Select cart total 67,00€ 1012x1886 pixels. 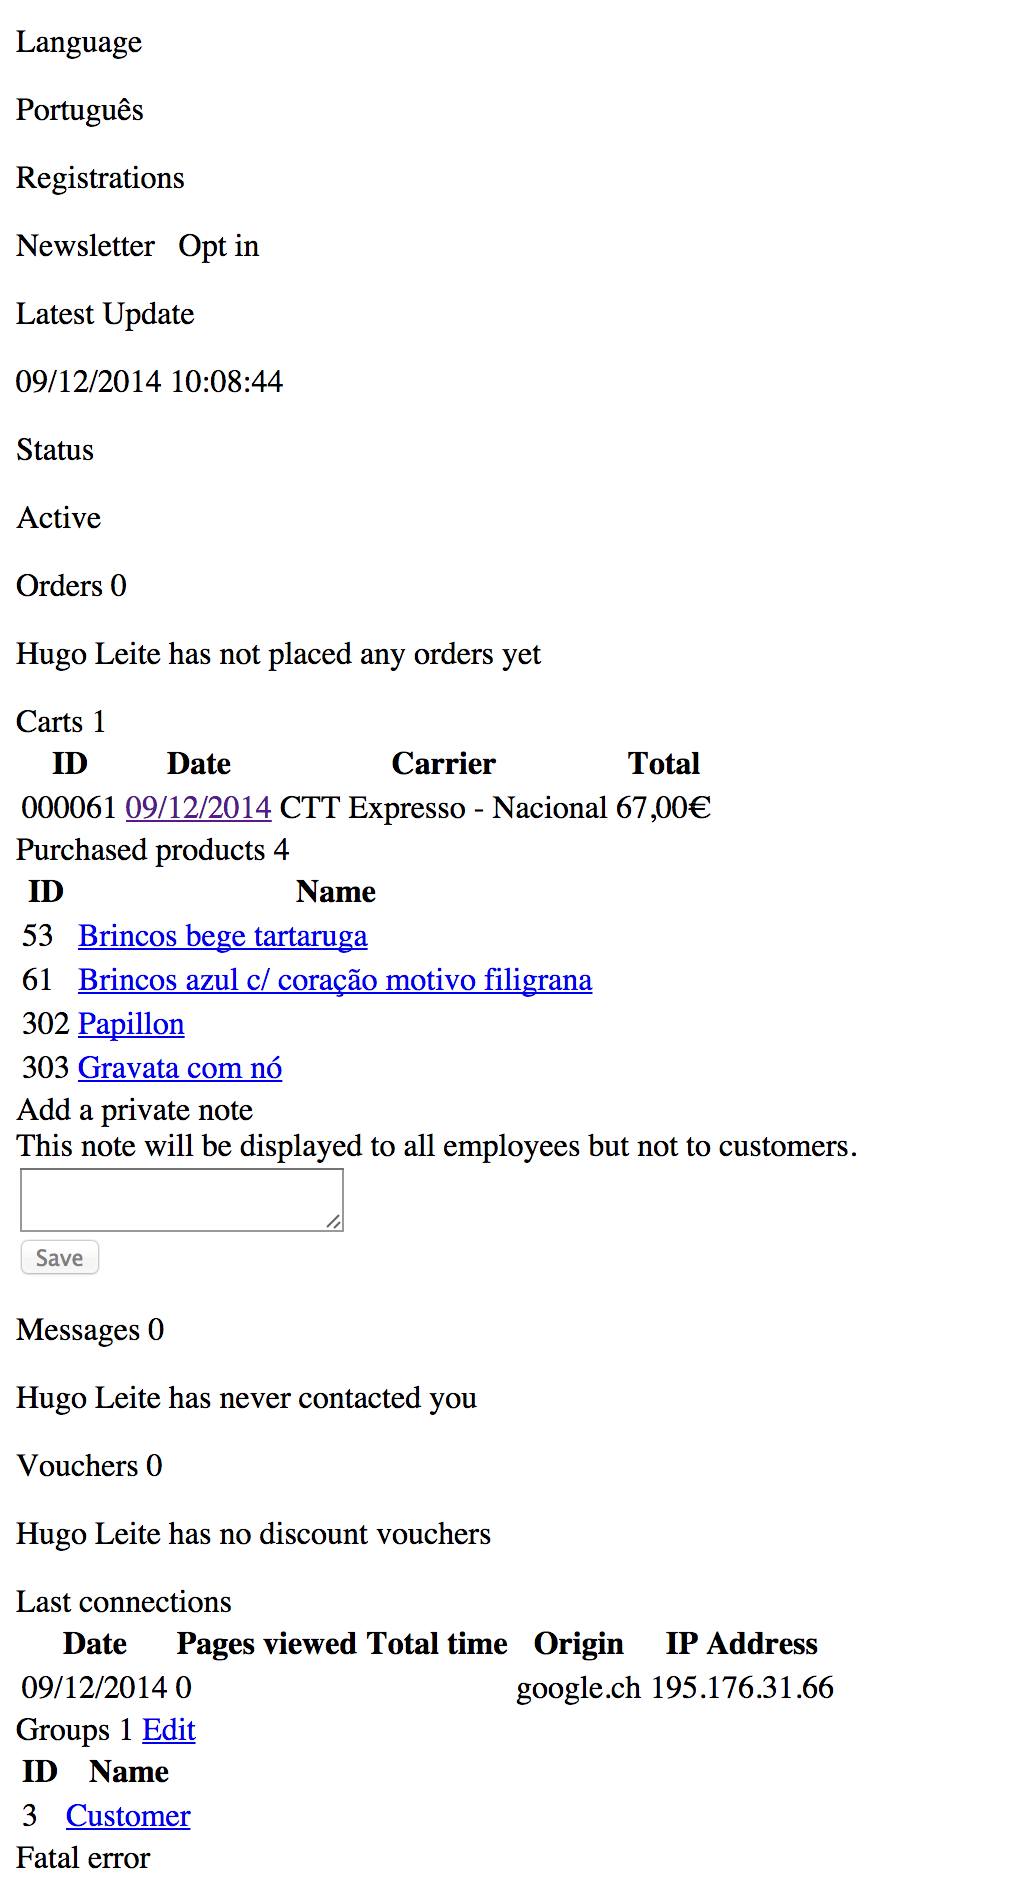click(663, 807)
